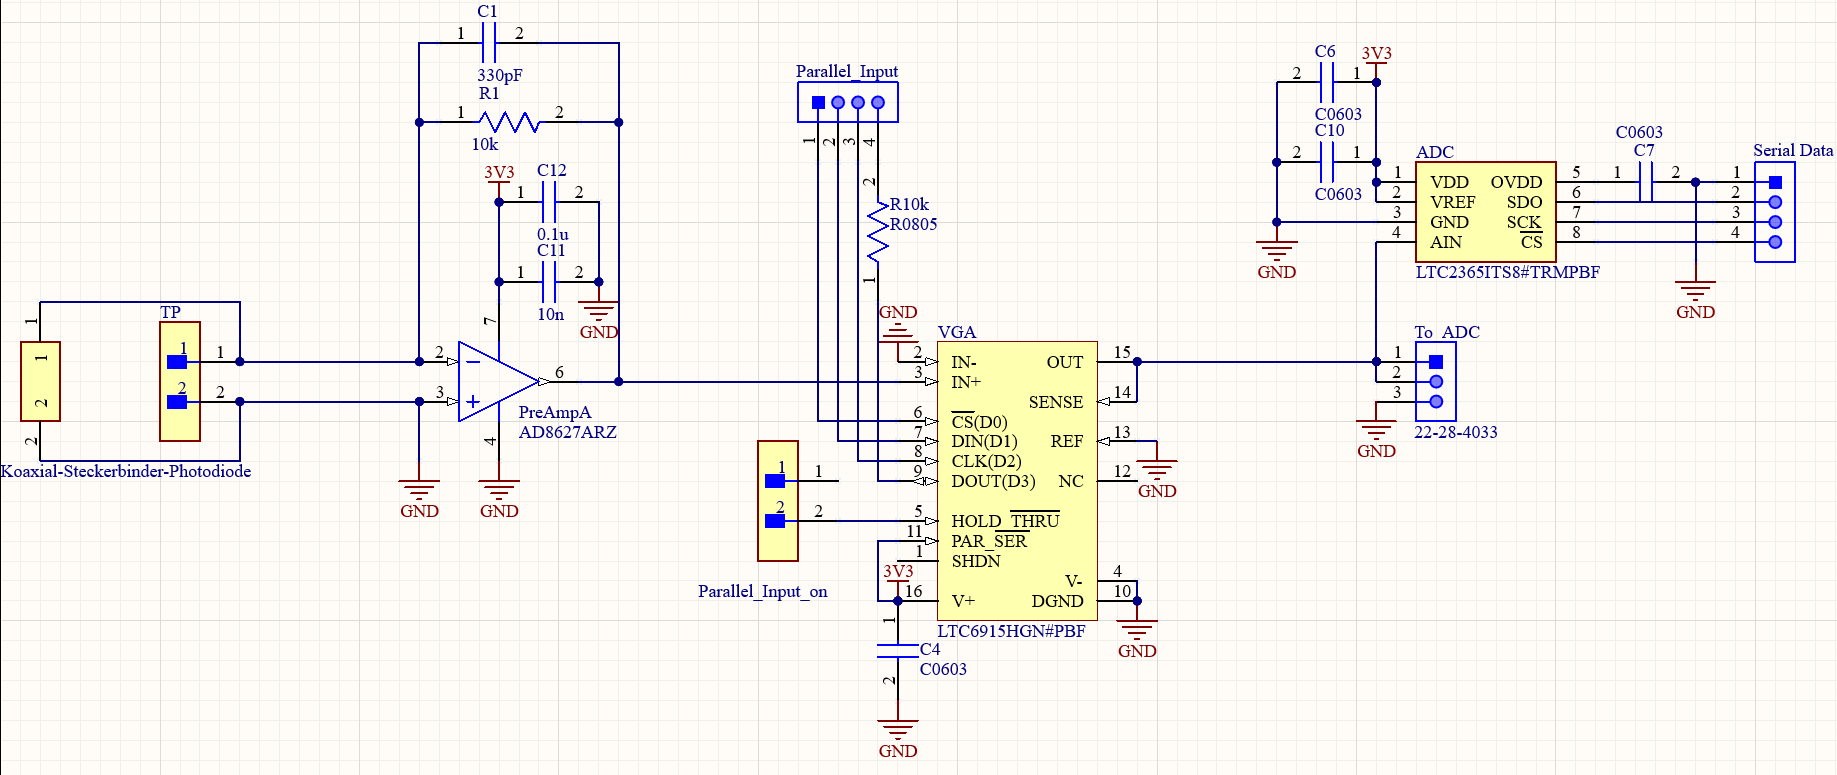The height and width of the screenshot is (775, 1837).
Task: Select the C1 330pF capacitor symbol
Action: click(x=489, y=43)
